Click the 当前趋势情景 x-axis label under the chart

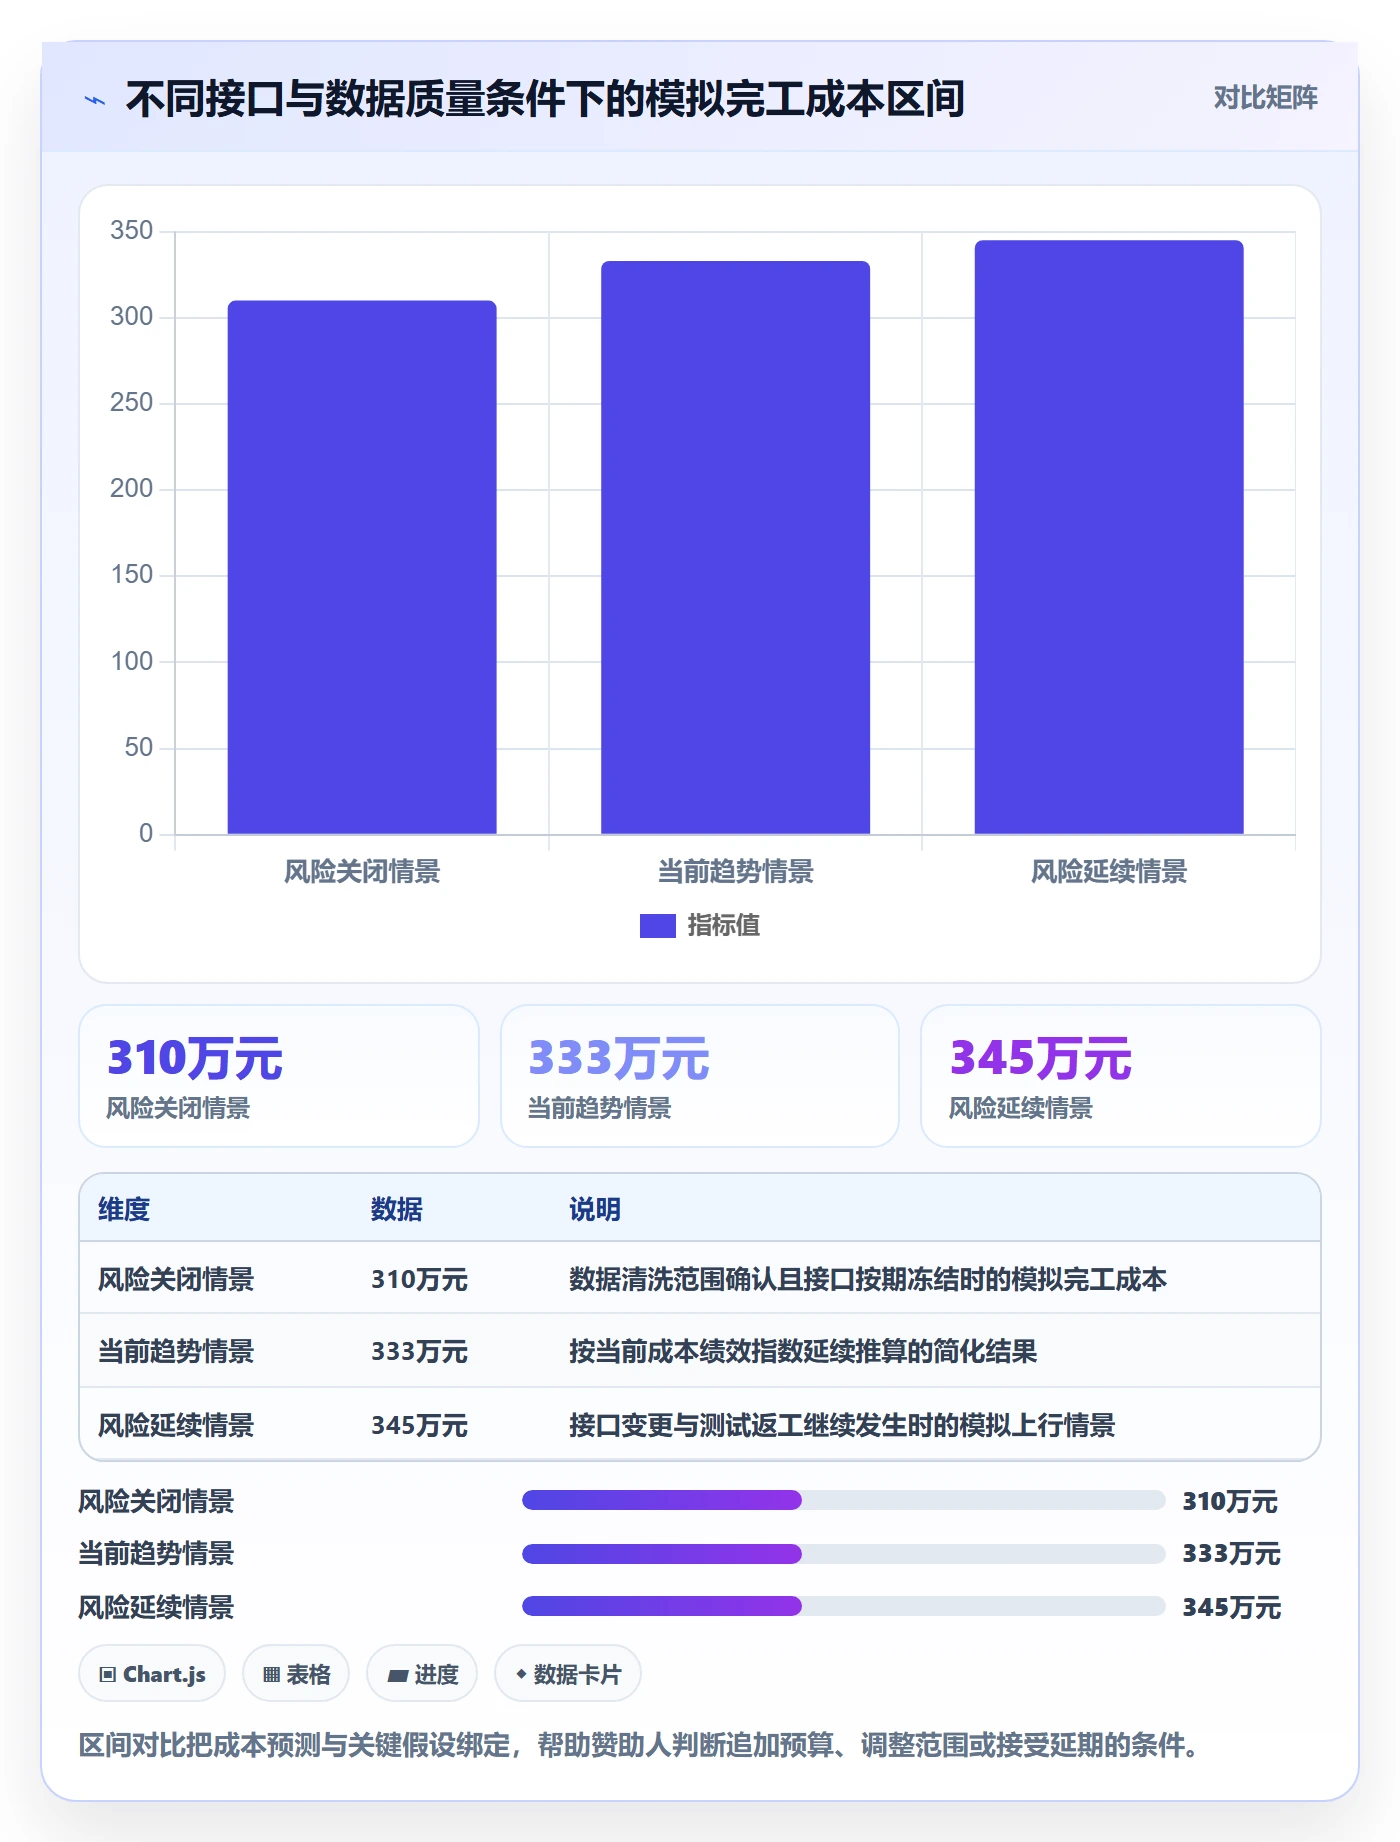pos(735,872)
